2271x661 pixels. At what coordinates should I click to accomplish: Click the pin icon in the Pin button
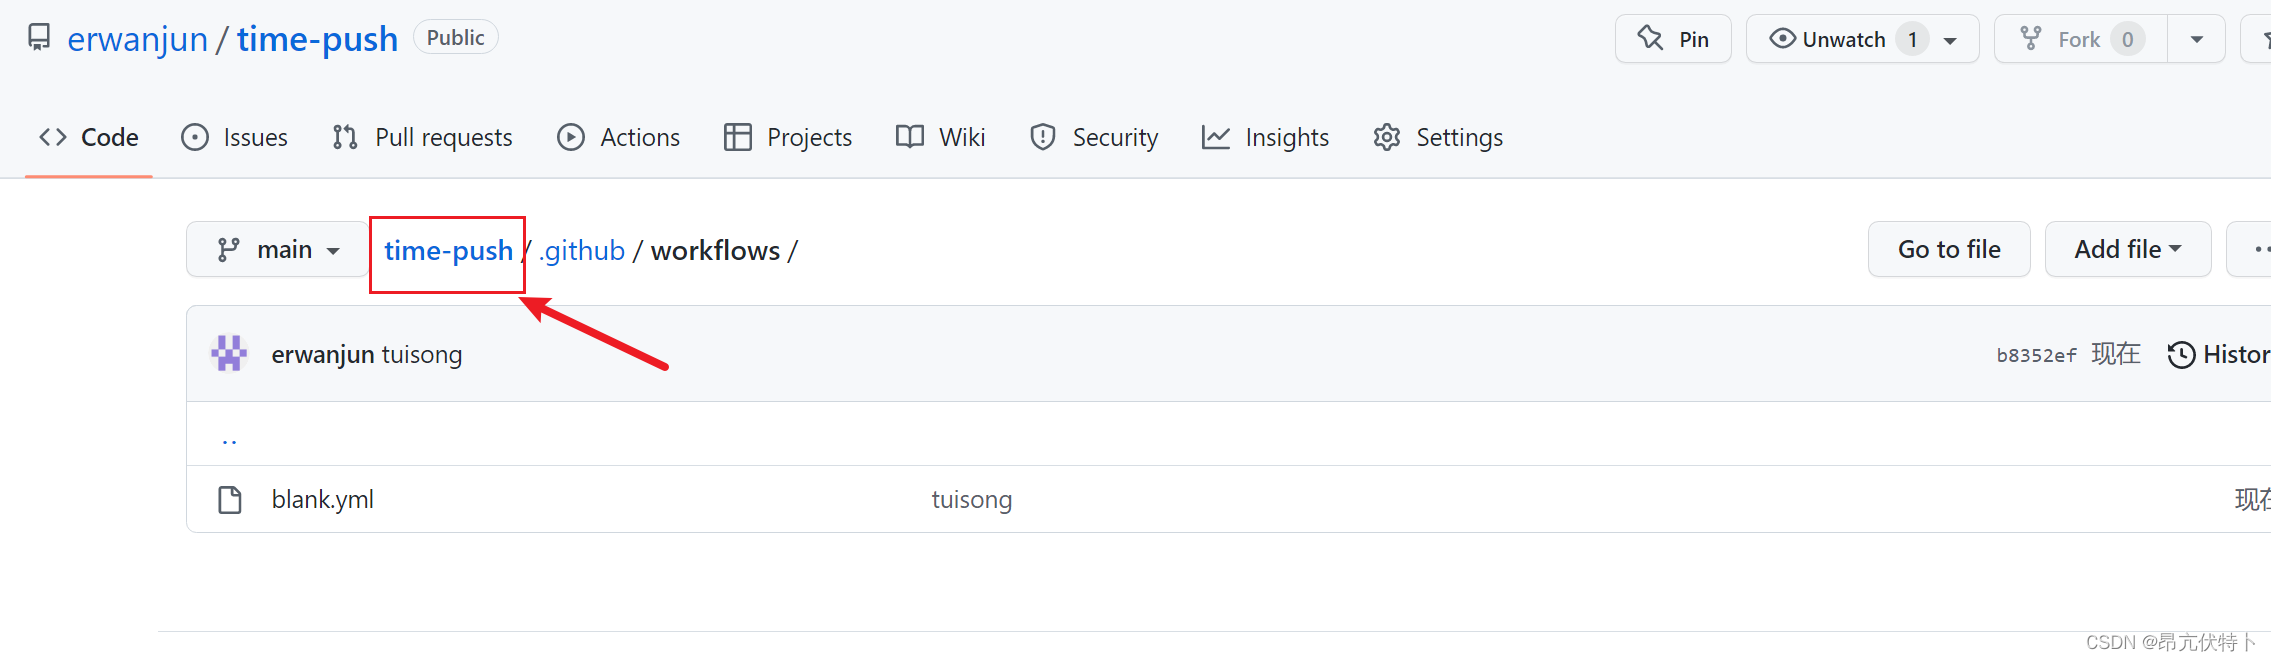[x=1650, y=38]
